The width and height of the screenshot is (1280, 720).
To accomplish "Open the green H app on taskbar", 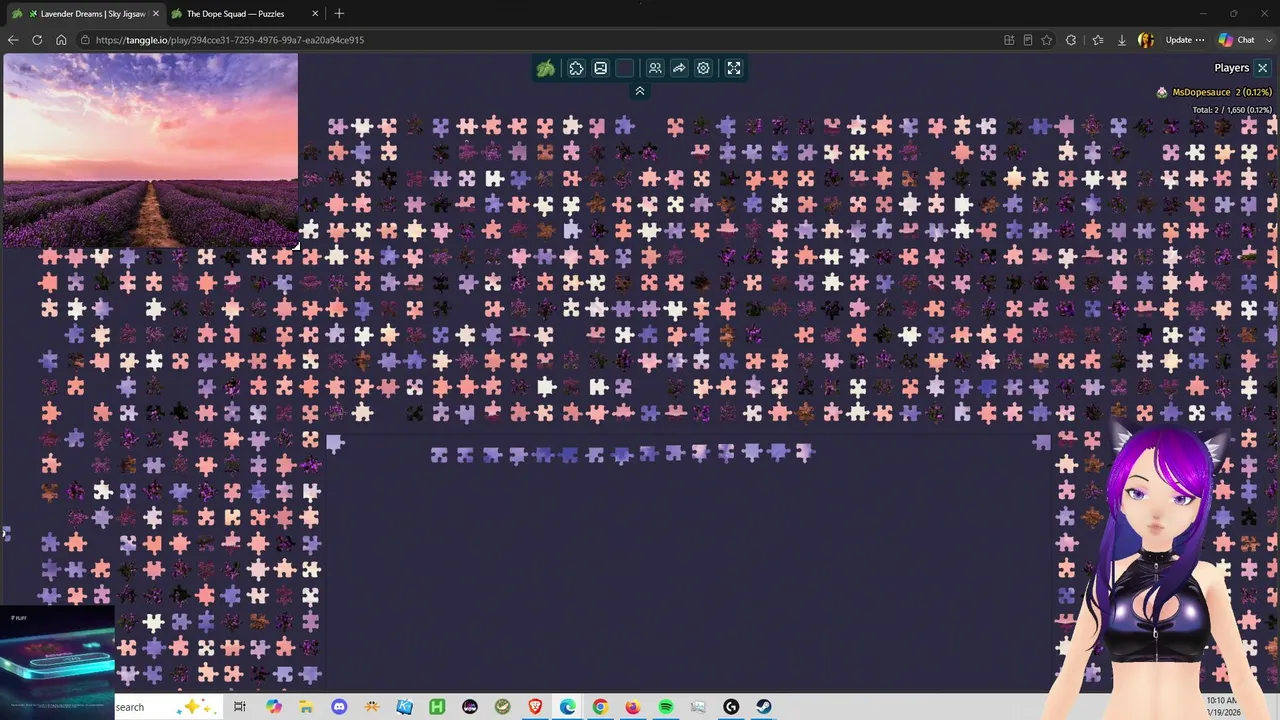I will click(x=437, y=707).
